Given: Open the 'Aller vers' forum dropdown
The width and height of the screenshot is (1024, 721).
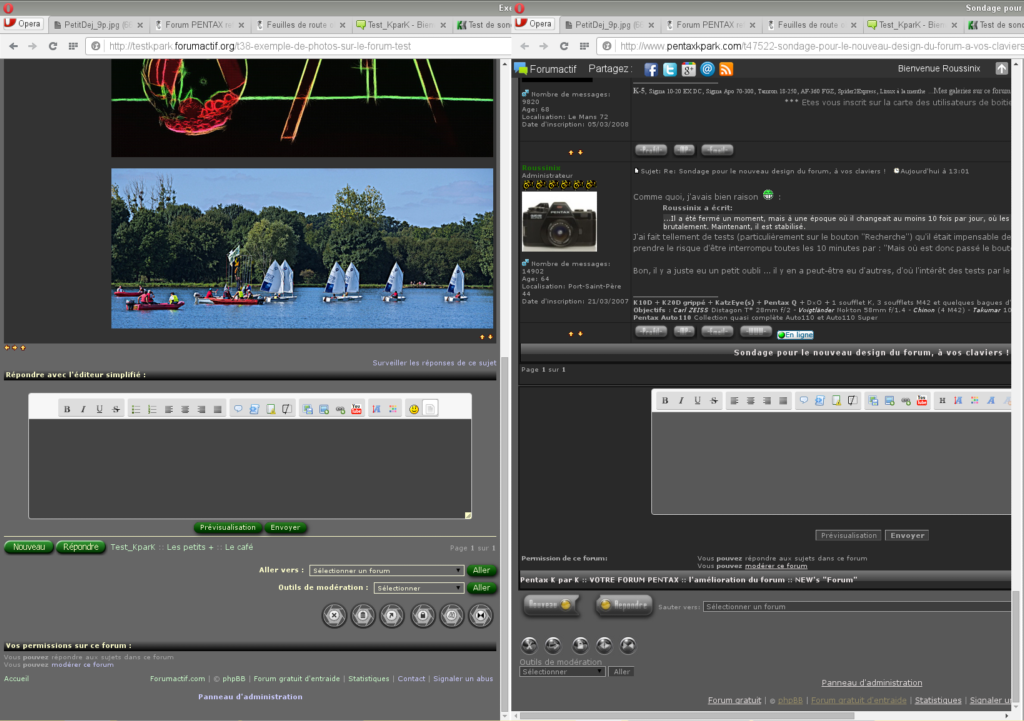Looking at the screenshot, I should 386,571.
